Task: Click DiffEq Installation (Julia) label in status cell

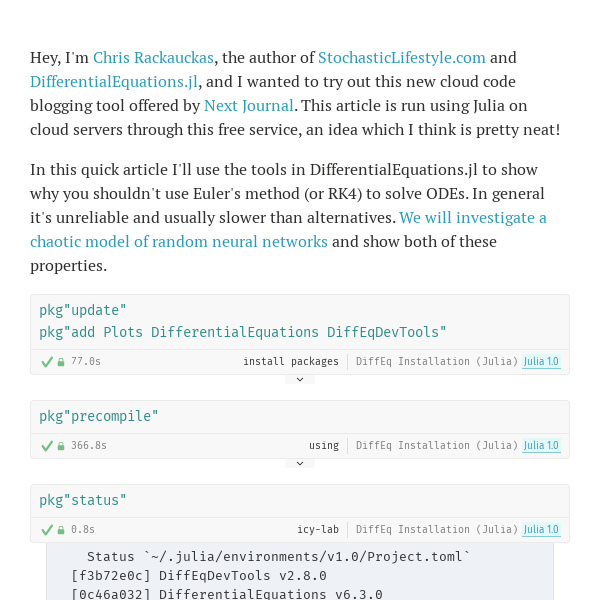Action: click(437, 530)
